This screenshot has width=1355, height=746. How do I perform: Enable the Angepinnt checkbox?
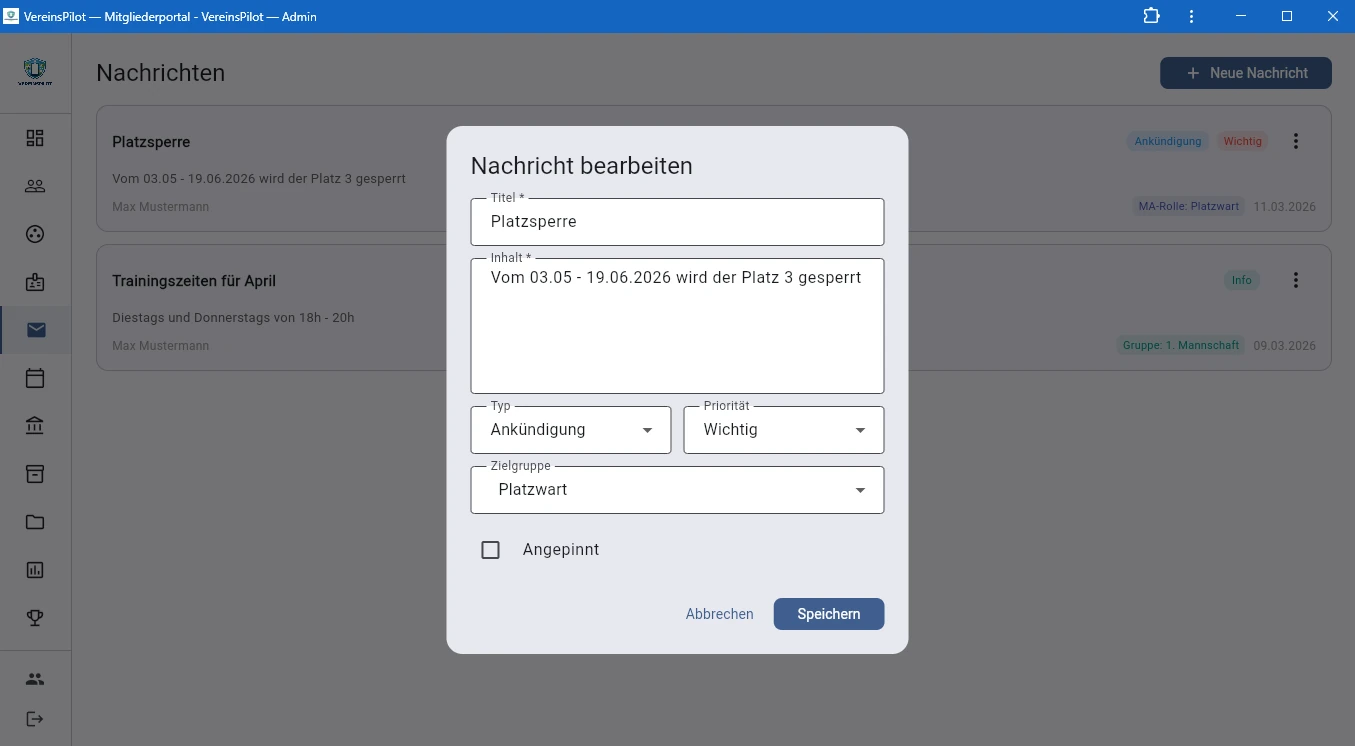(490, 549)
